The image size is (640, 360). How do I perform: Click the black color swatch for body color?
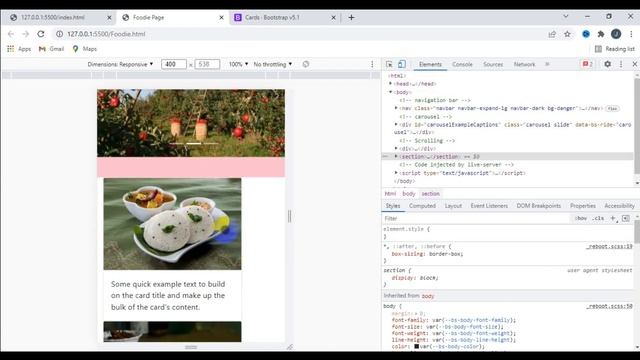click(417, 347)
